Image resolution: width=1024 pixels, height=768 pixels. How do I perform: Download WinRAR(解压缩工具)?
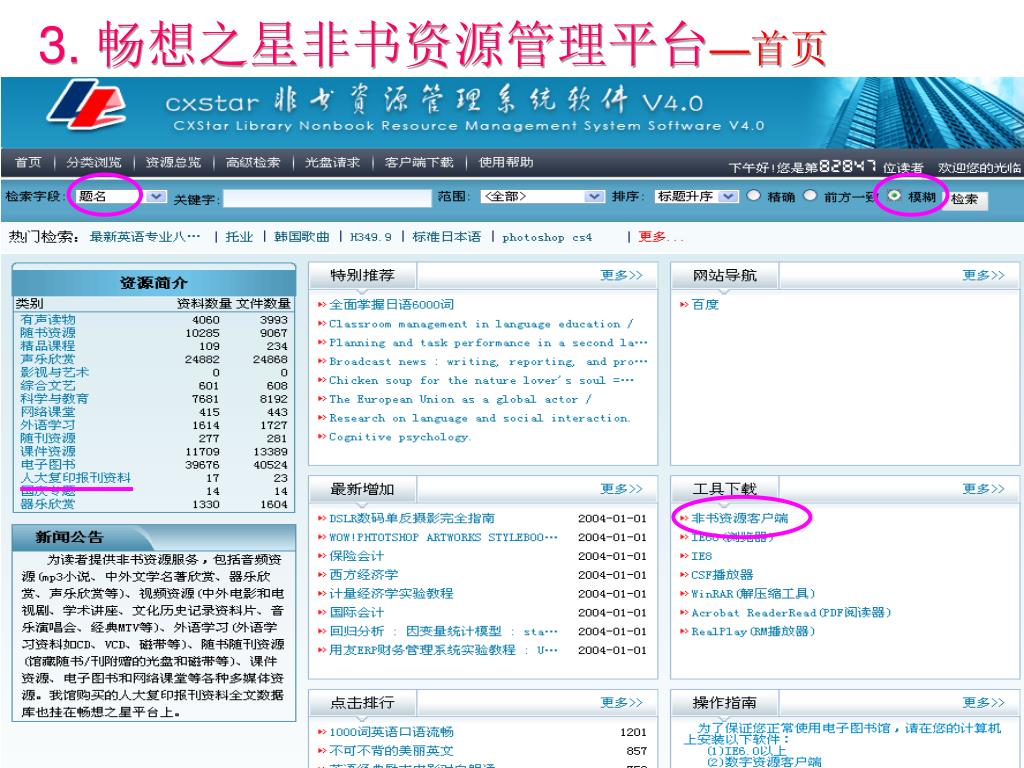point(753,594)
